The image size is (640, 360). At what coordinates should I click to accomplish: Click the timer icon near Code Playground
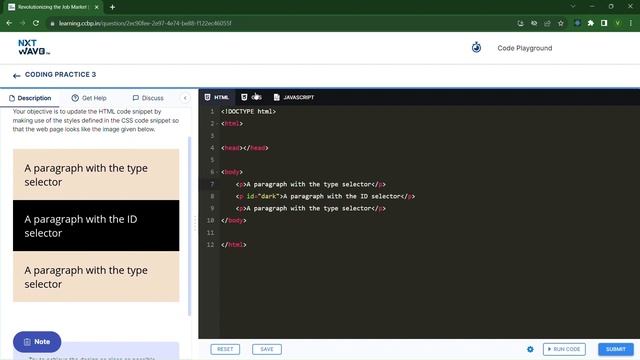(476, 48)
